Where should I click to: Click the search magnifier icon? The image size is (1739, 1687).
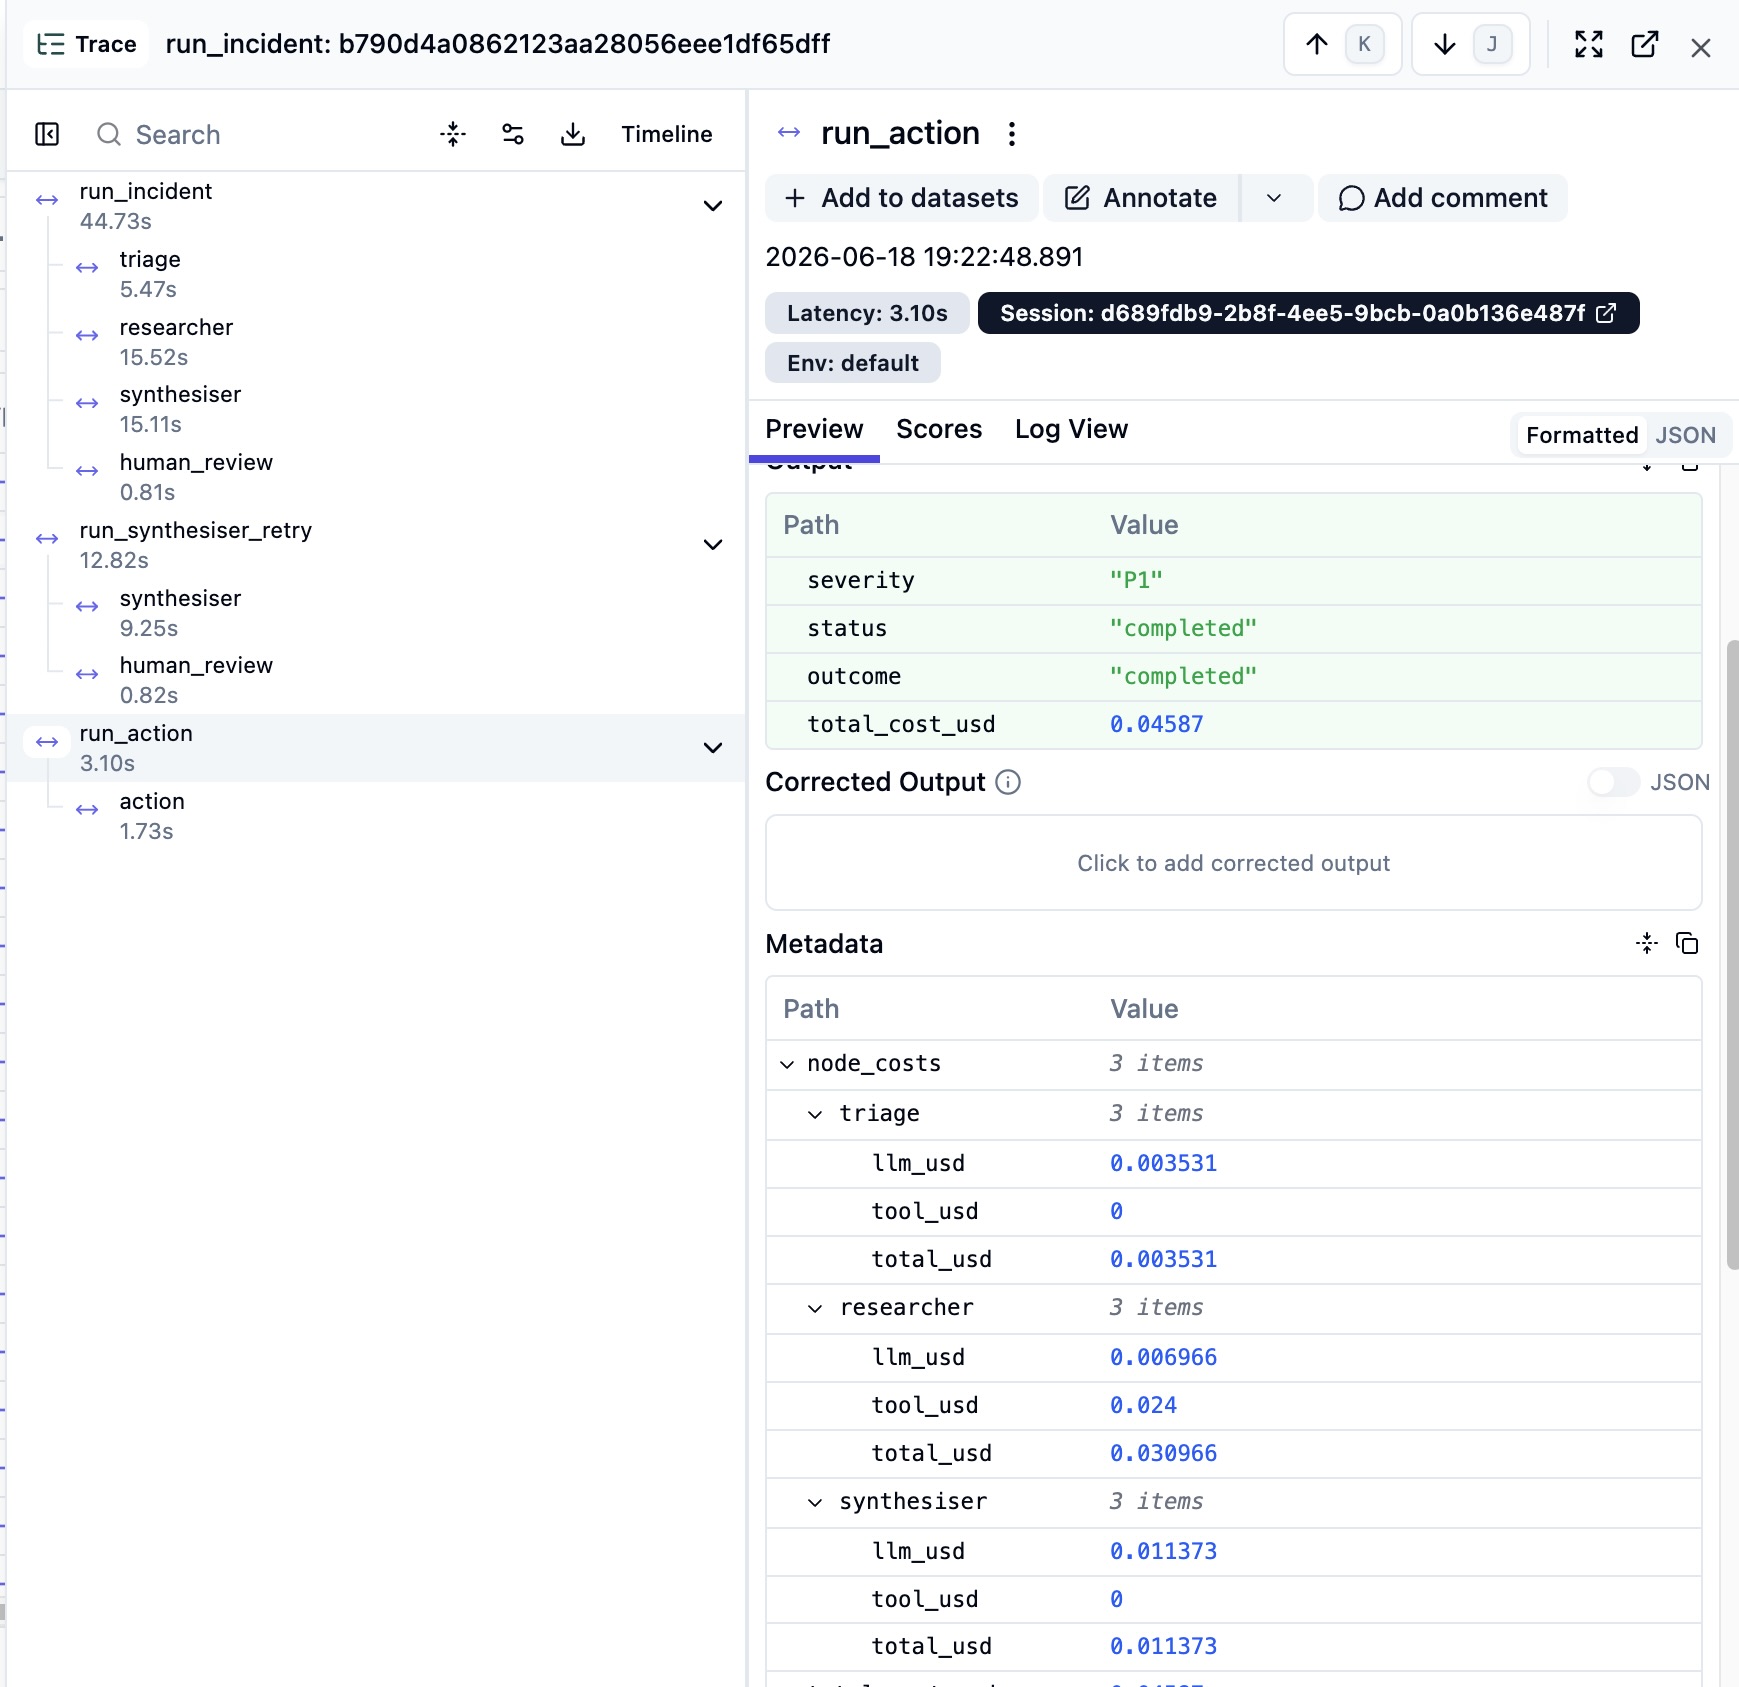[108, 134]
